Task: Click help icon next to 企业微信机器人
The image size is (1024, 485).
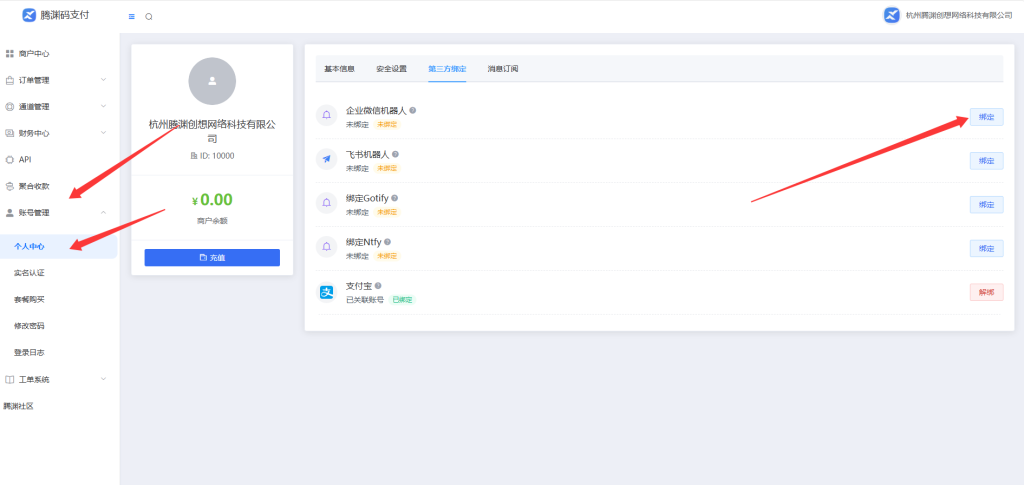Action: [x=413, y=110]
